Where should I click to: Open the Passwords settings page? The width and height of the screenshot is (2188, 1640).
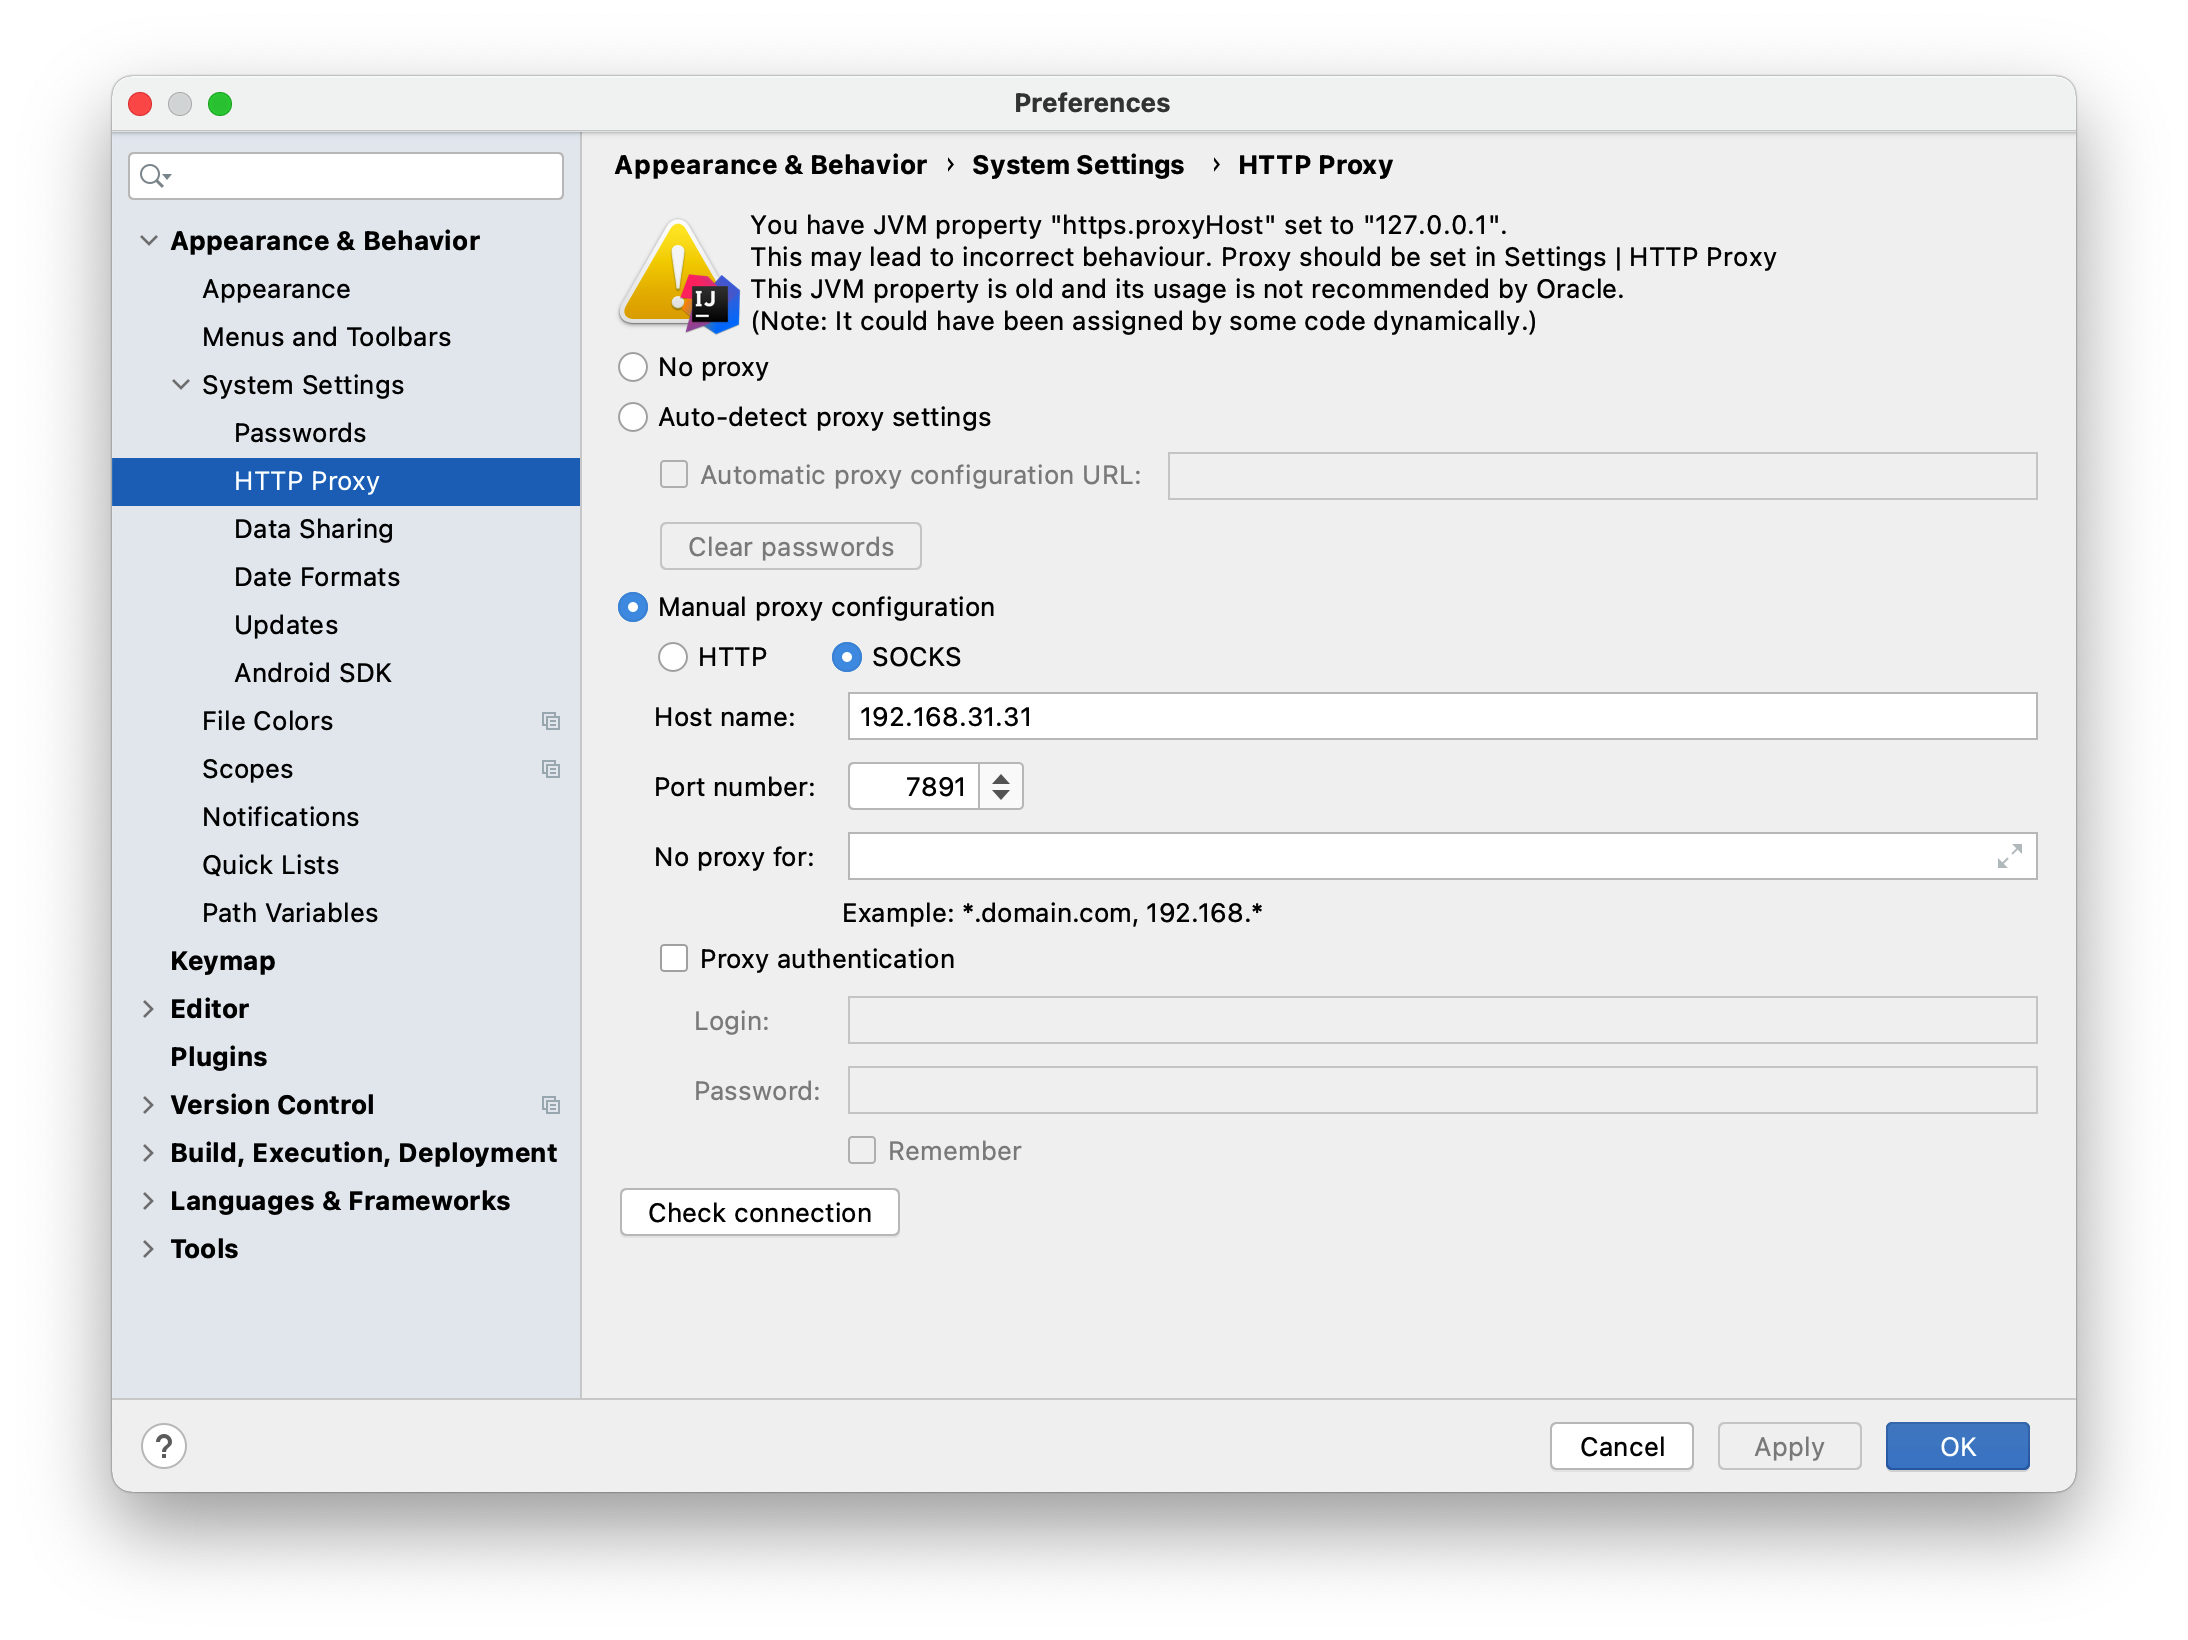[300, 433]
